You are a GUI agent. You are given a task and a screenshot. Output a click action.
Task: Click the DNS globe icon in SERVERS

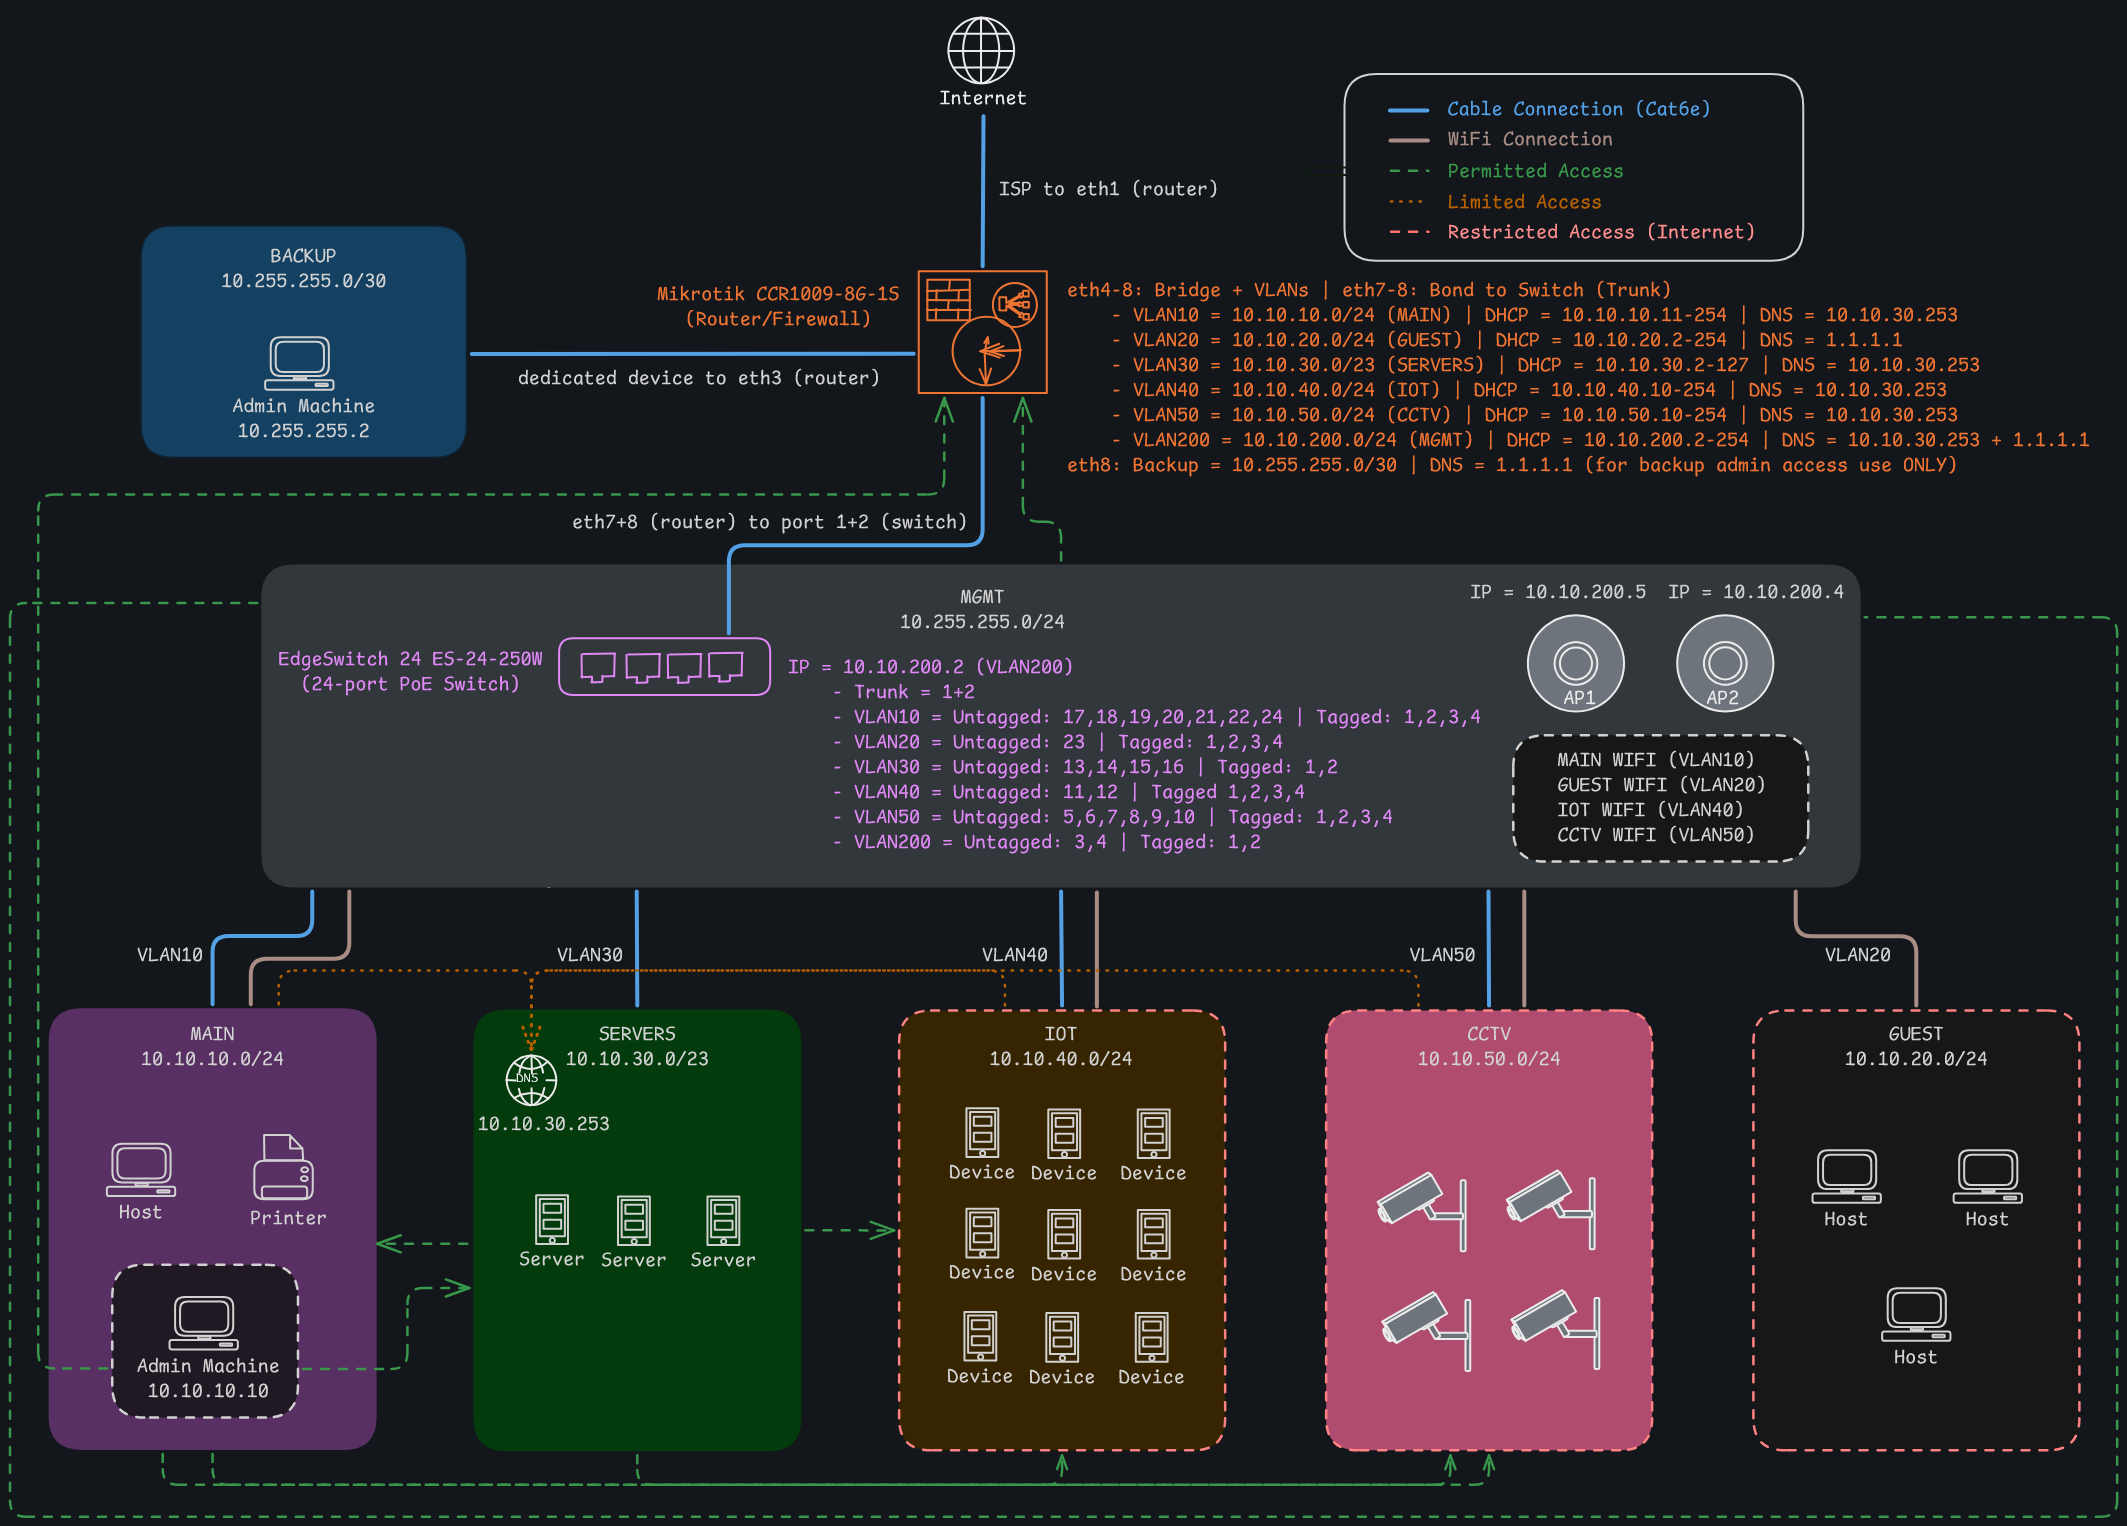point(531,1080)
